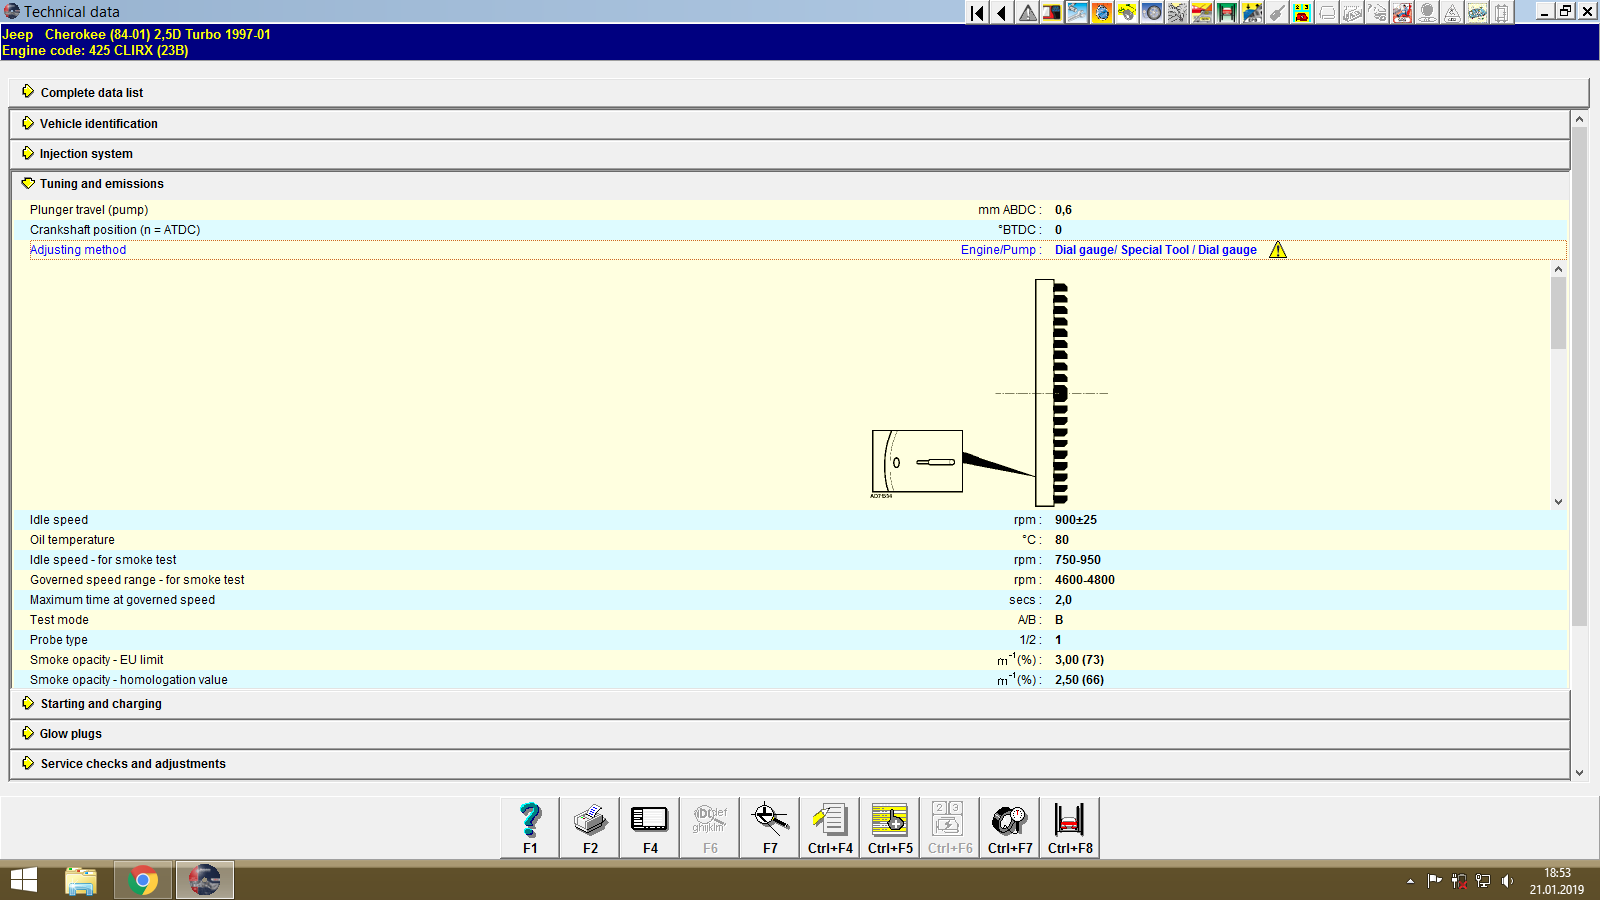This screenshot has height=900, width=1600.
Task: Click the warning triangle icon in the top toolbar
Action: (x=1026, y=13)
